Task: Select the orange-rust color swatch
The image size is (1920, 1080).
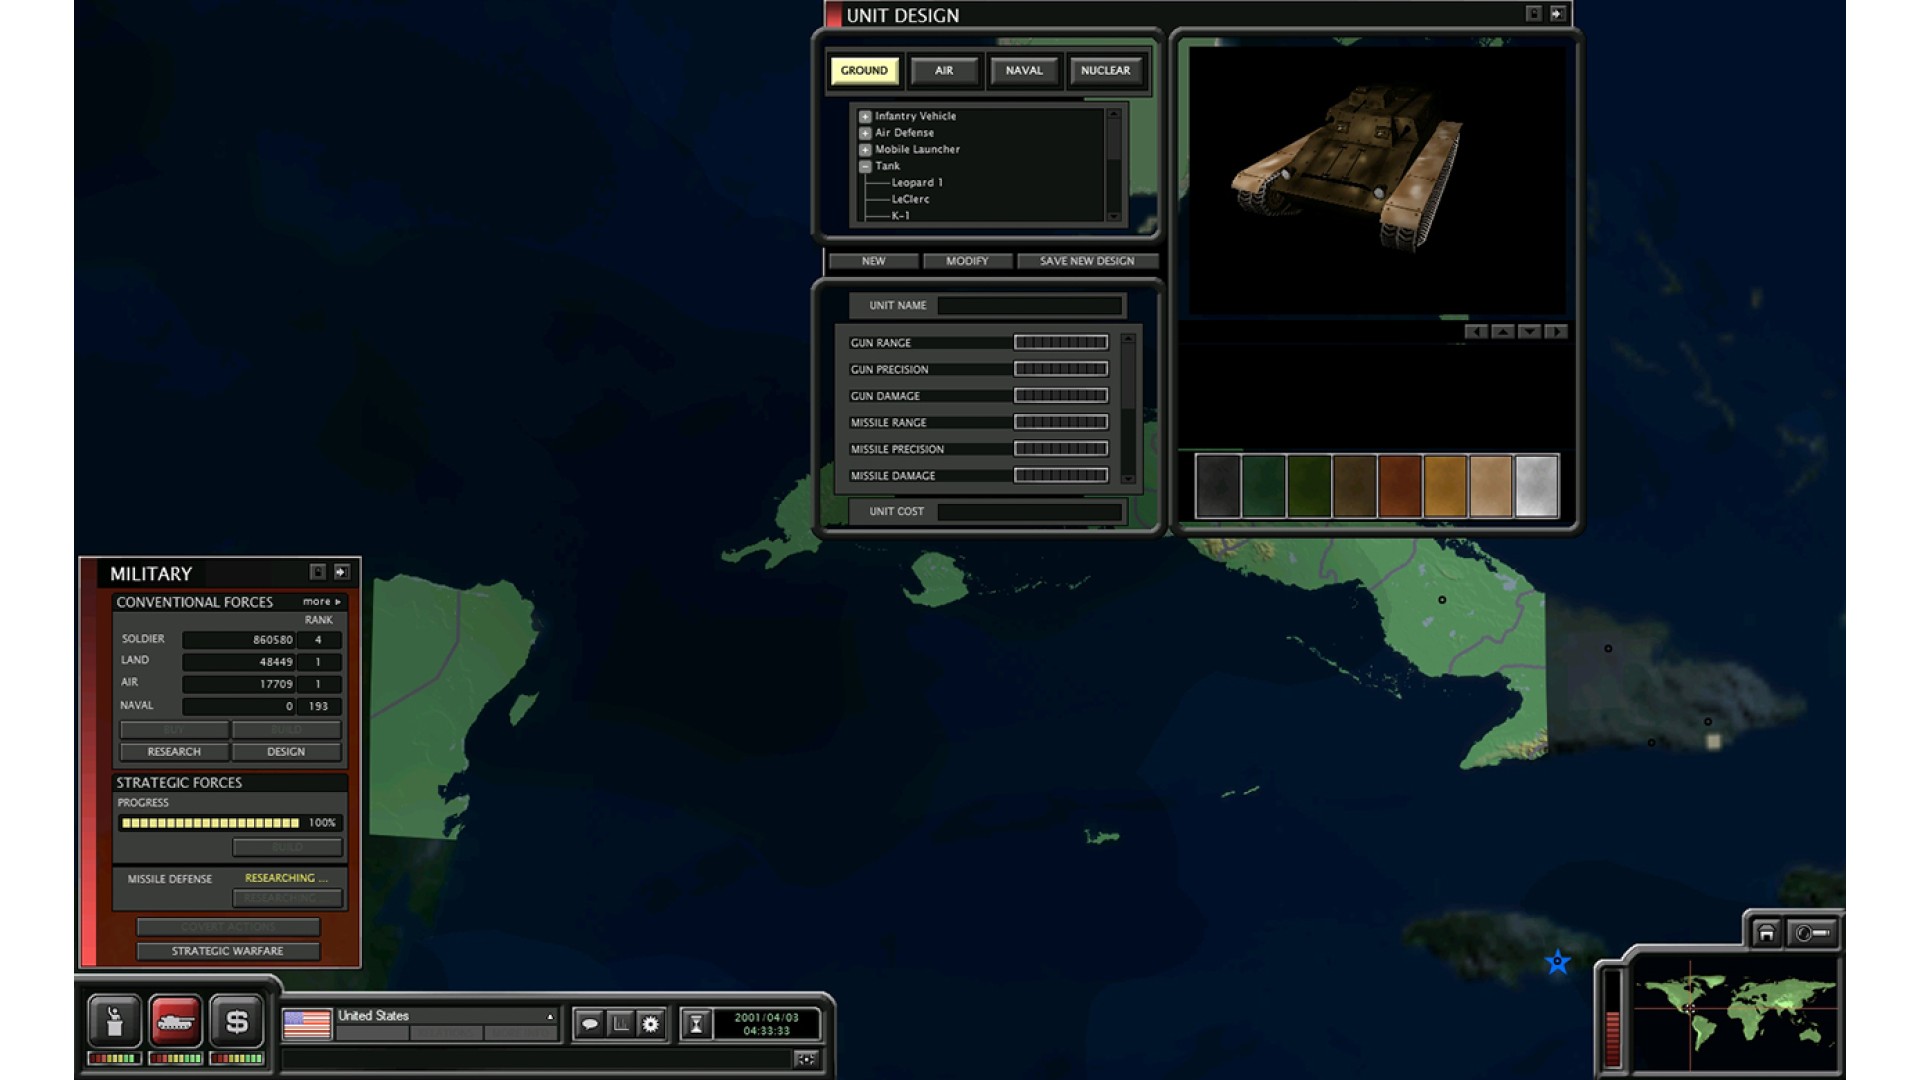Action: [x=1399, y=486]
